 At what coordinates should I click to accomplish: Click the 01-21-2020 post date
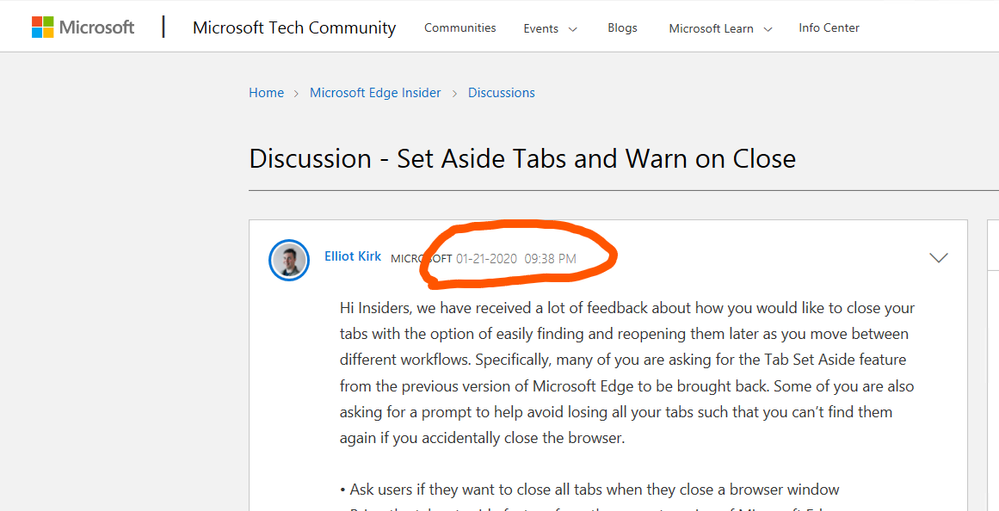click(487, 259)
